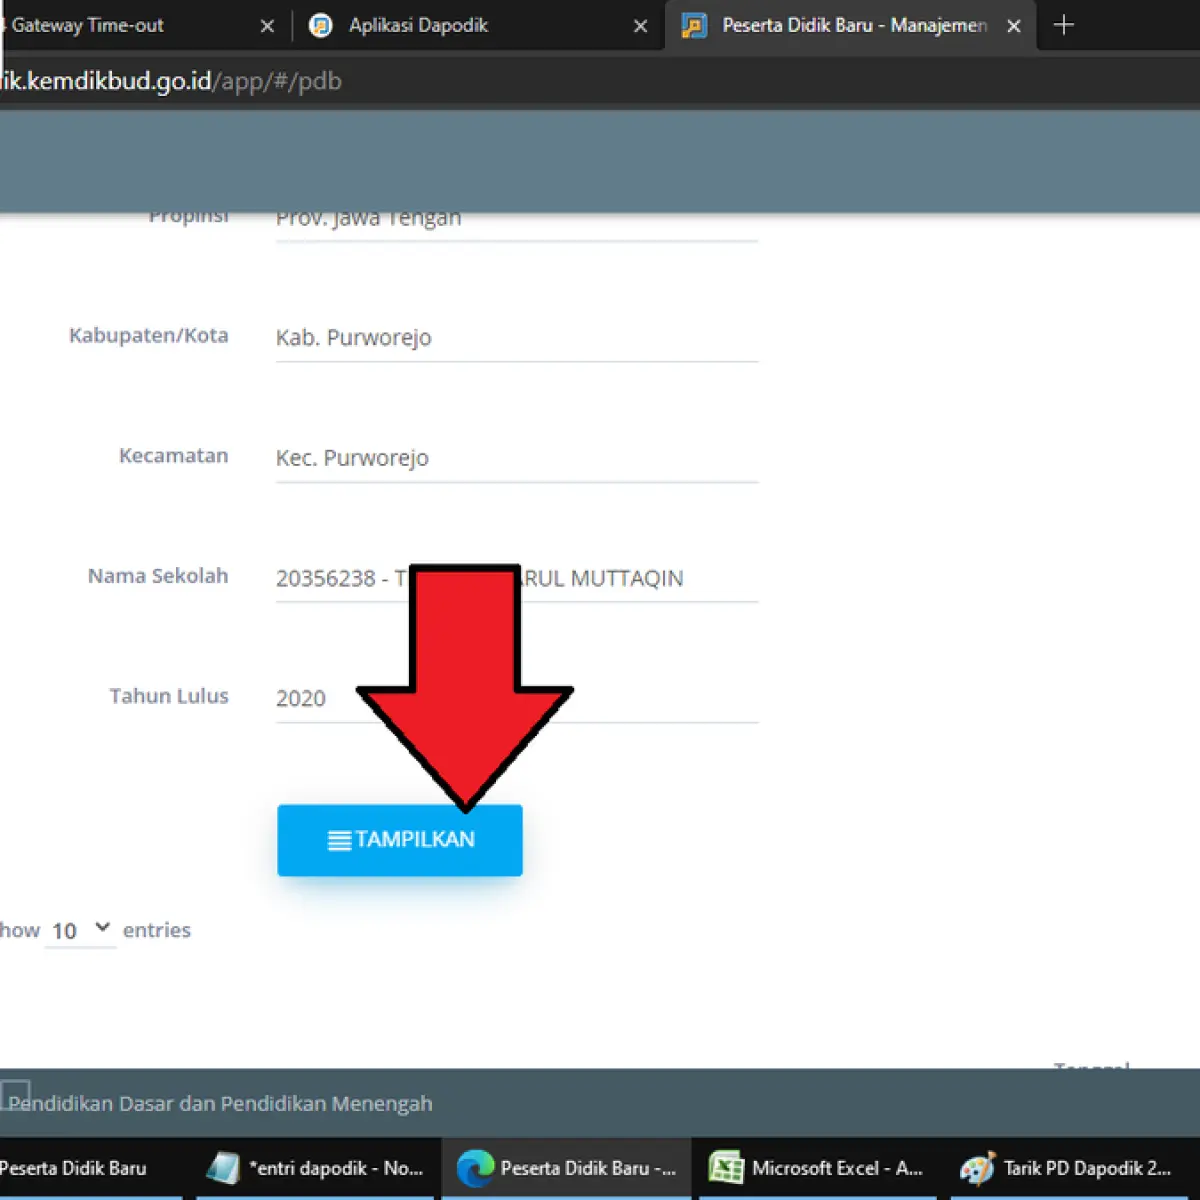This screenshot has width=1200, height=1200.
Task: Focus the browser address bar URL
Action: coord(171,81)
